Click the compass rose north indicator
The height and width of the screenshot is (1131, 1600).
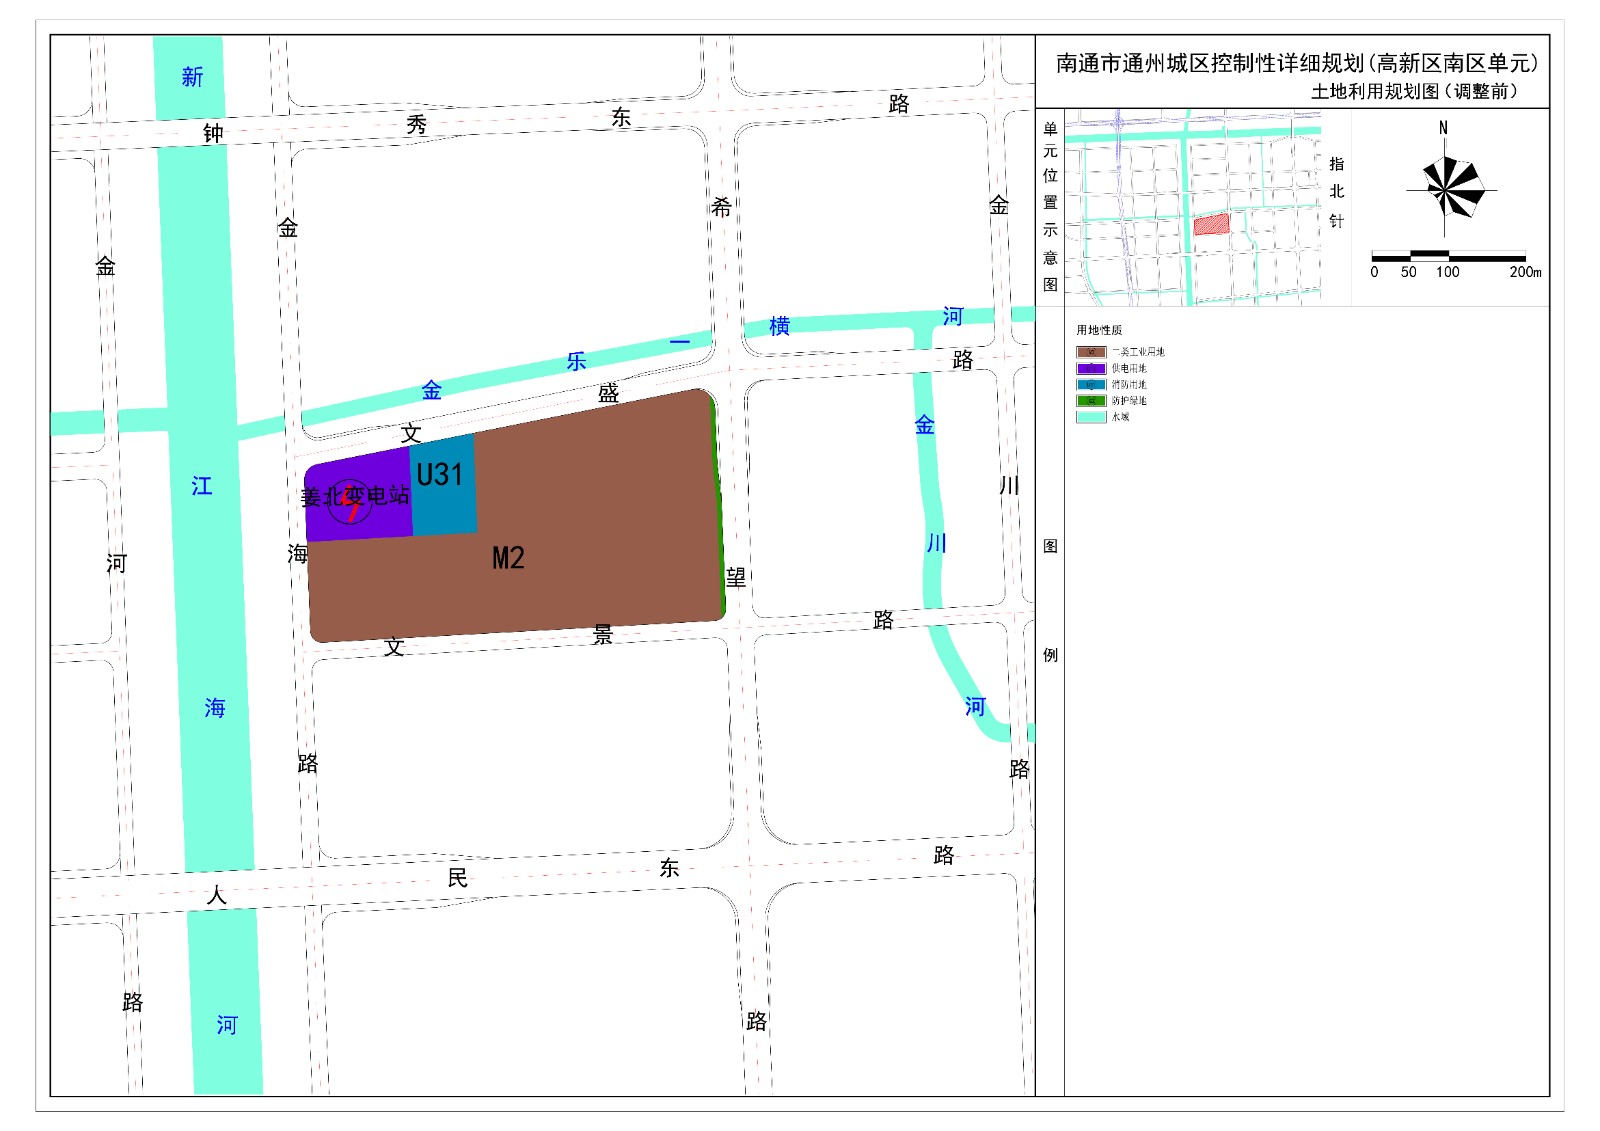tap(1451, 188)
